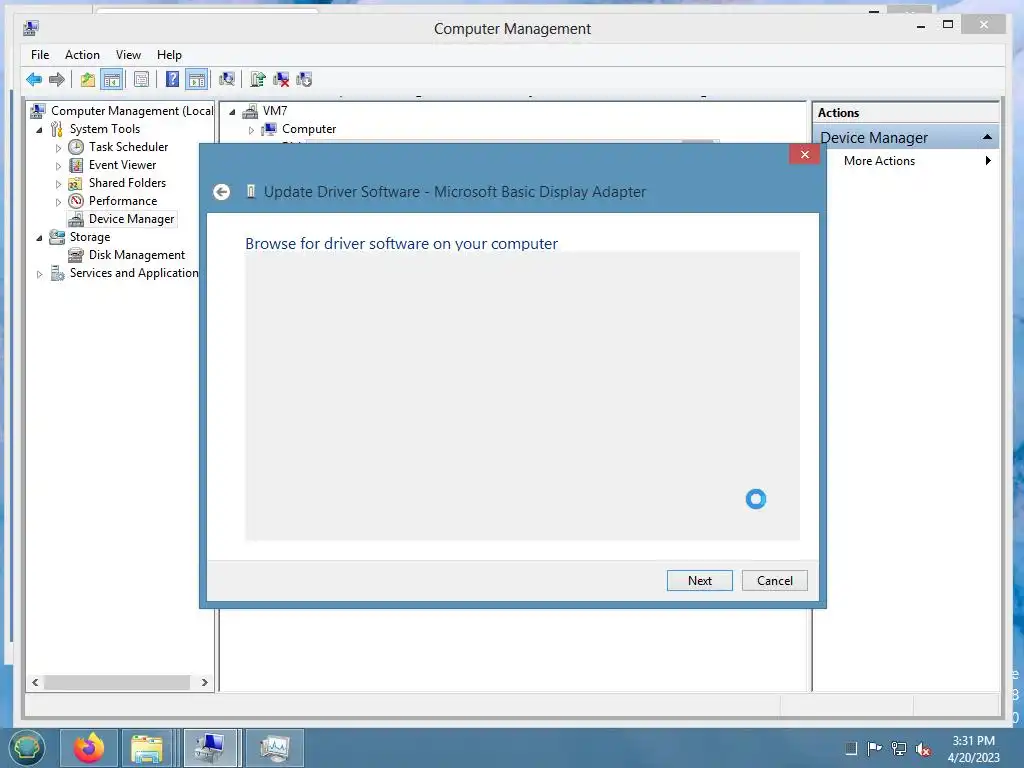Select Computer in the device list

coord(309,129)
